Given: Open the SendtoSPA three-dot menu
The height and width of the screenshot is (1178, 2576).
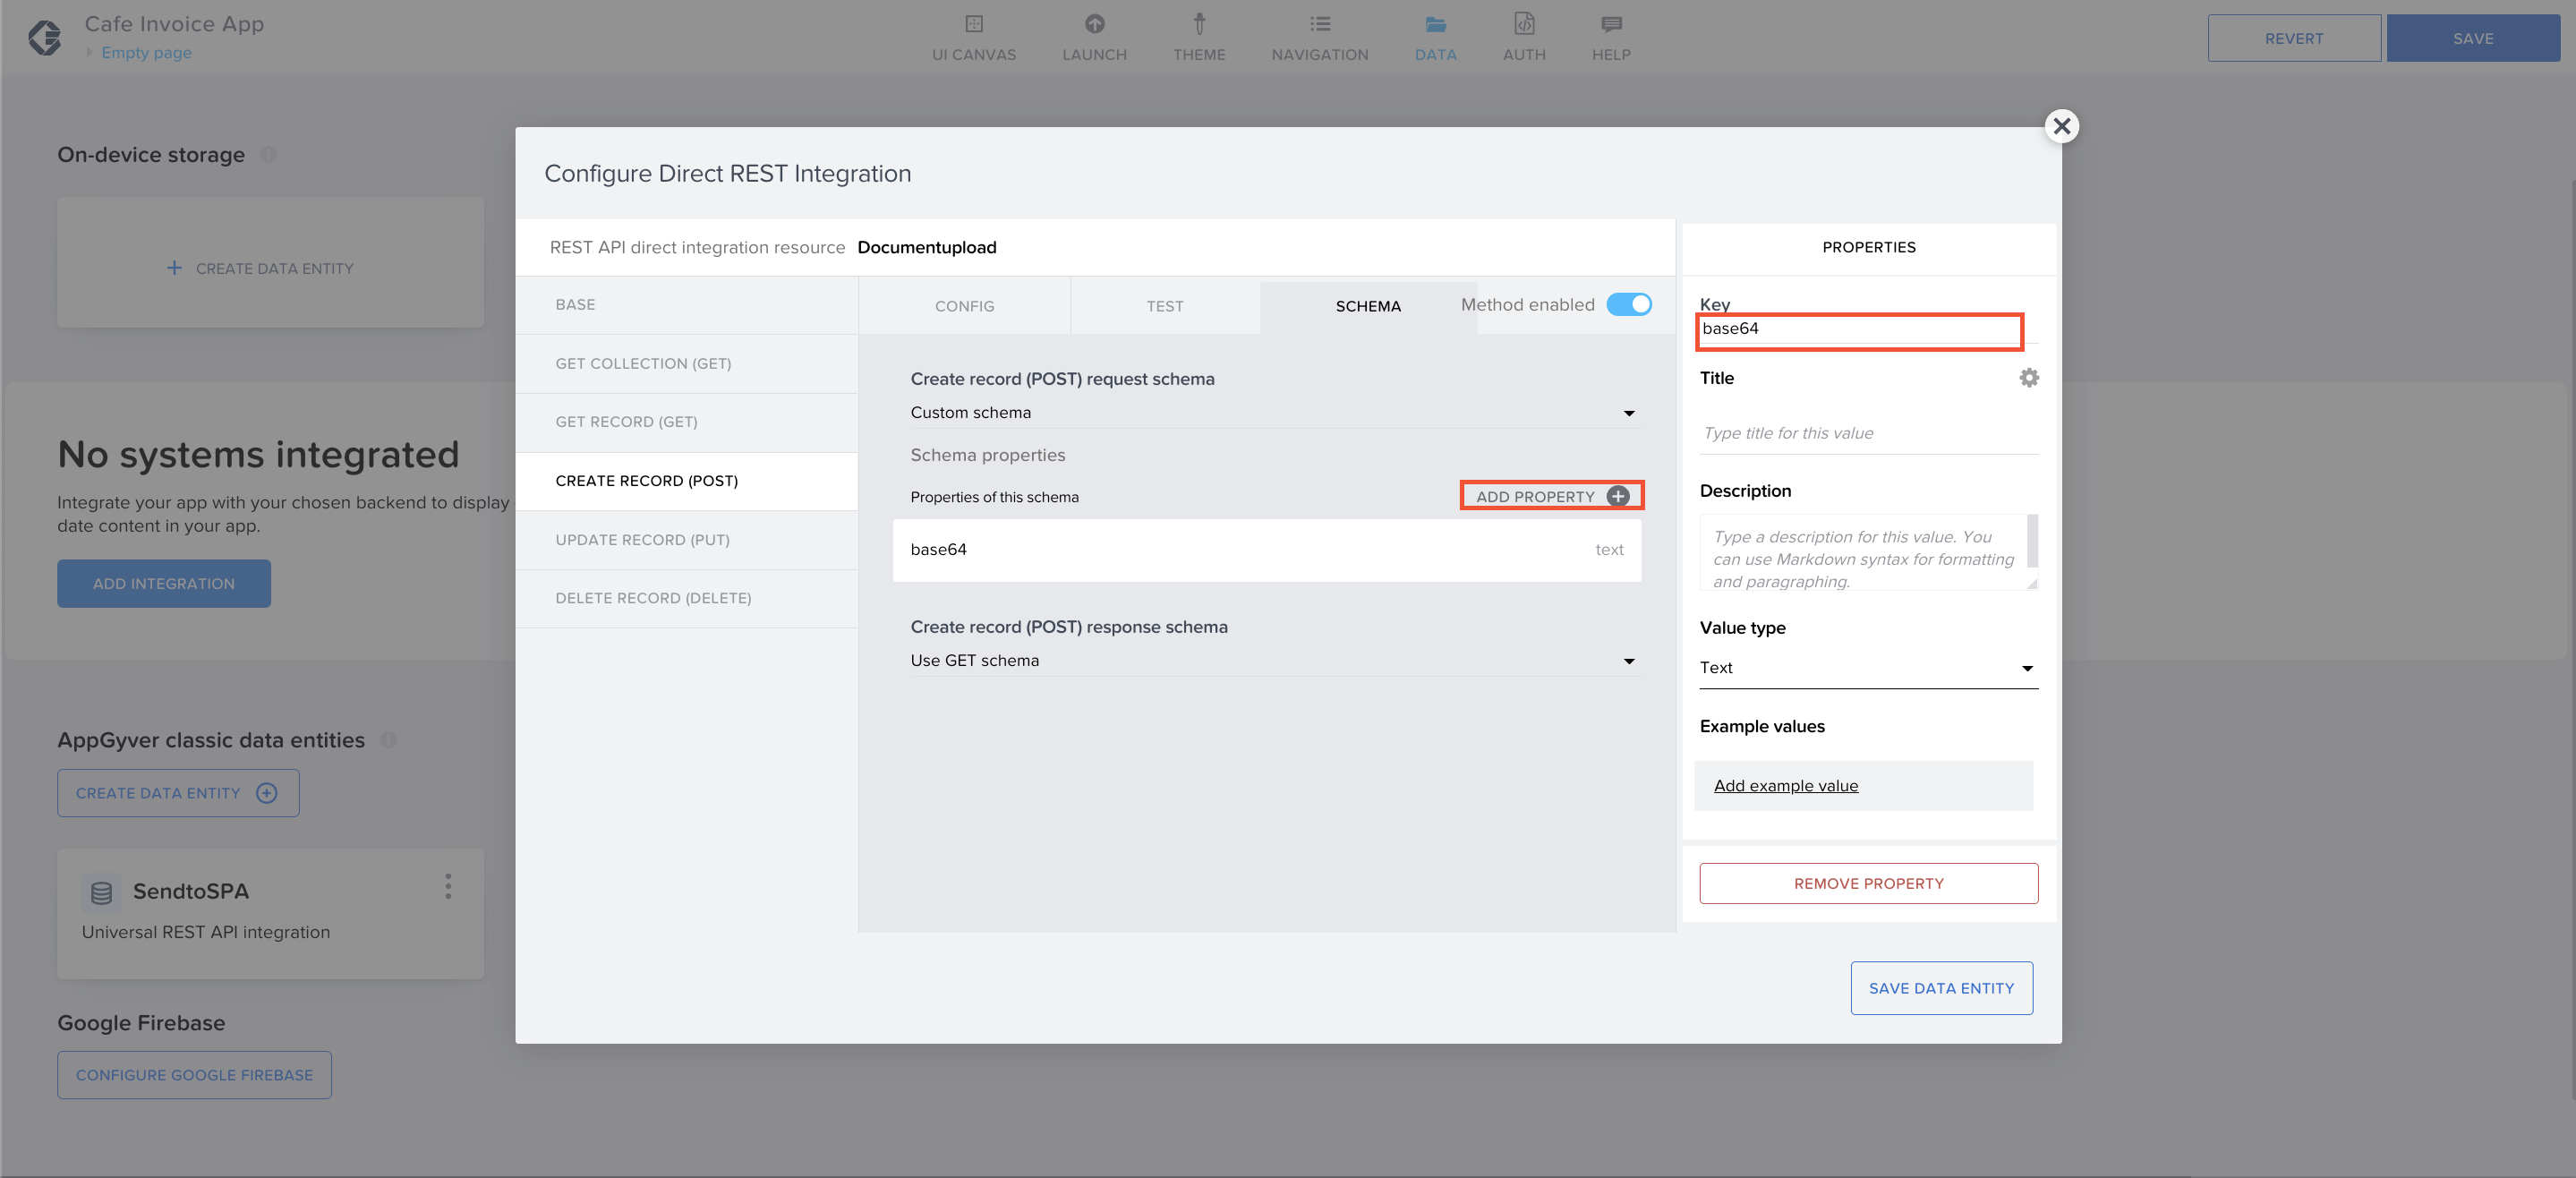Looking at the screenshot, I should [x=448, y=886].
